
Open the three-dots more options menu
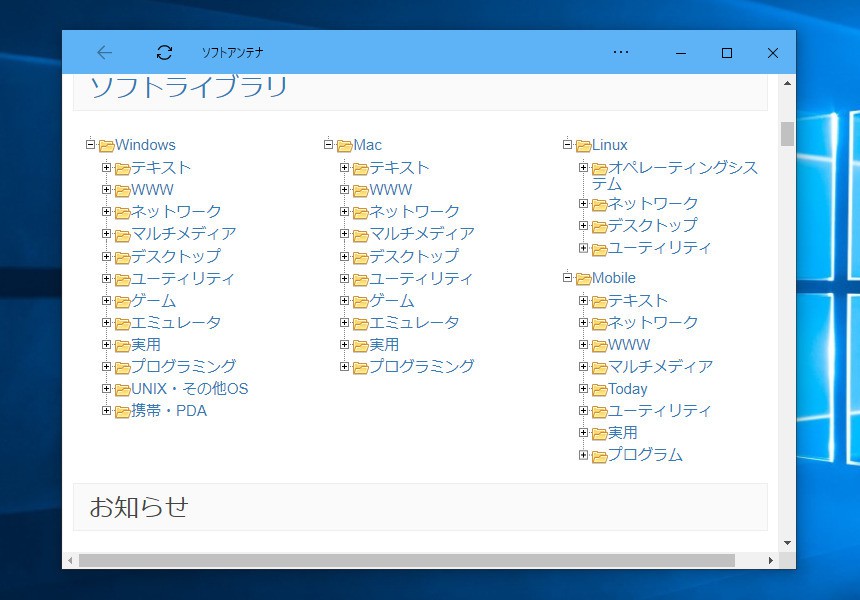click(621, 53)
